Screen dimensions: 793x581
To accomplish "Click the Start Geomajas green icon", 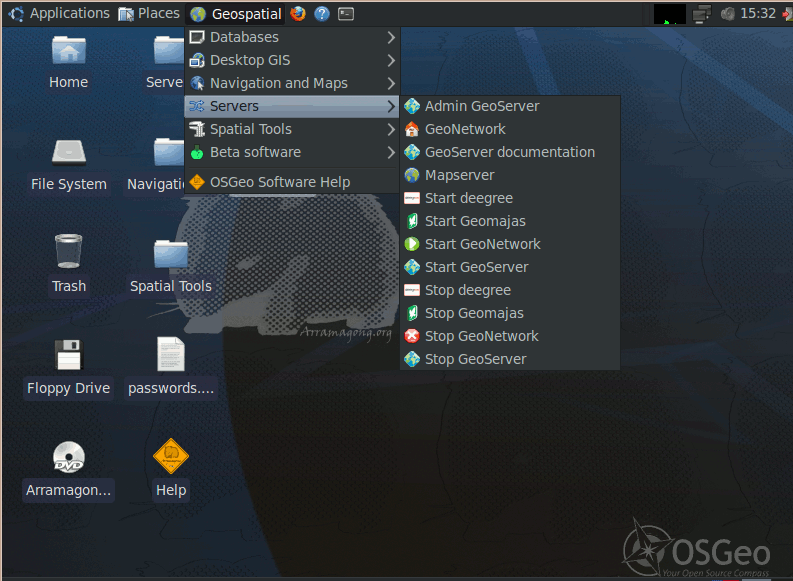I will point(412,221).
